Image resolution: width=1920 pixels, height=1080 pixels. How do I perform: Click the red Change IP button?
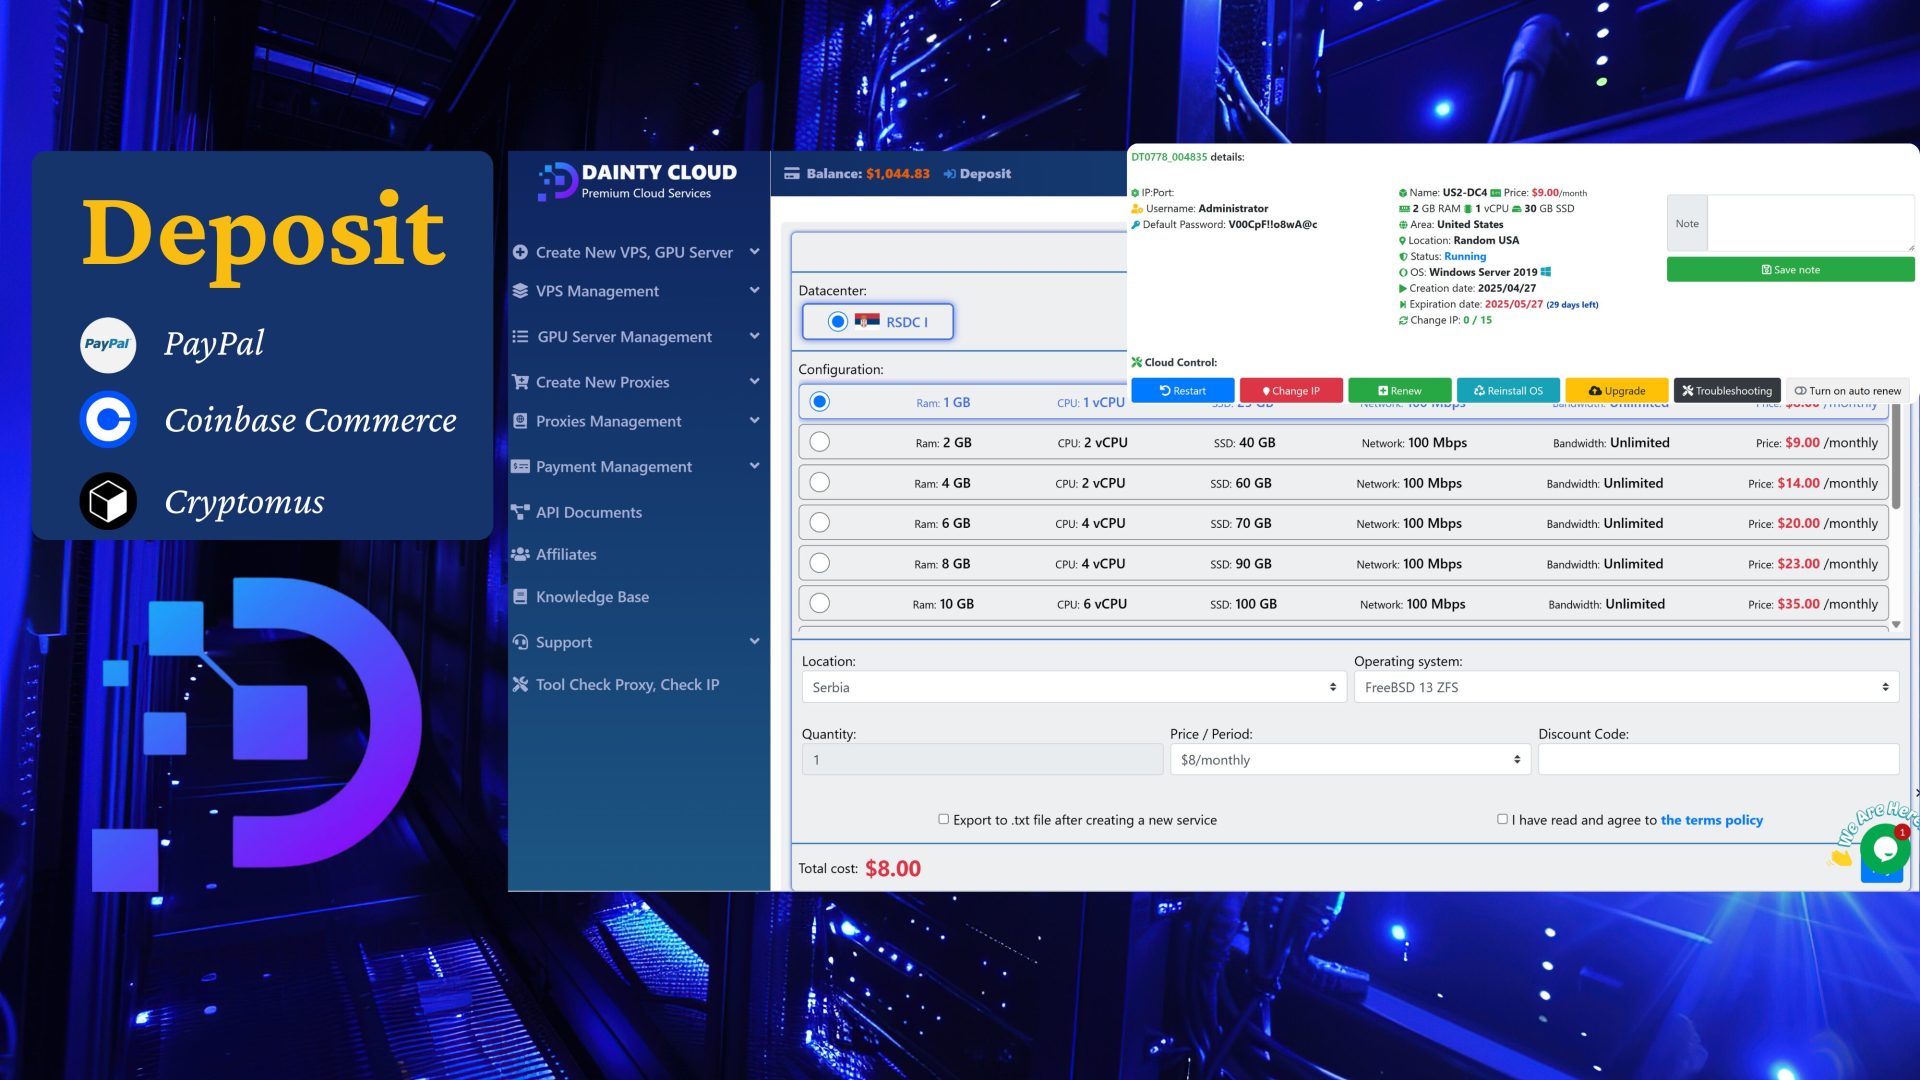pyautogui.click(x=1291, y=391)
